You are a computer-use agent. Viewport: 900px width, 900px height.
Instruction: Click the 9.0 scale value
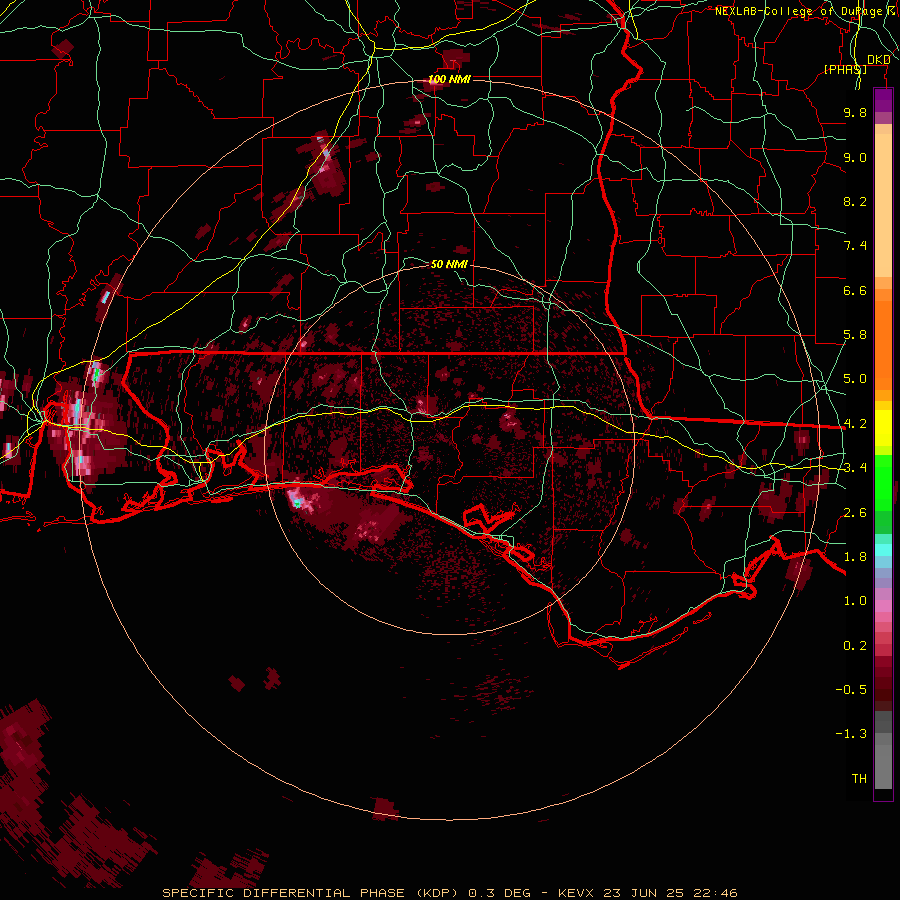coord(855,157)
